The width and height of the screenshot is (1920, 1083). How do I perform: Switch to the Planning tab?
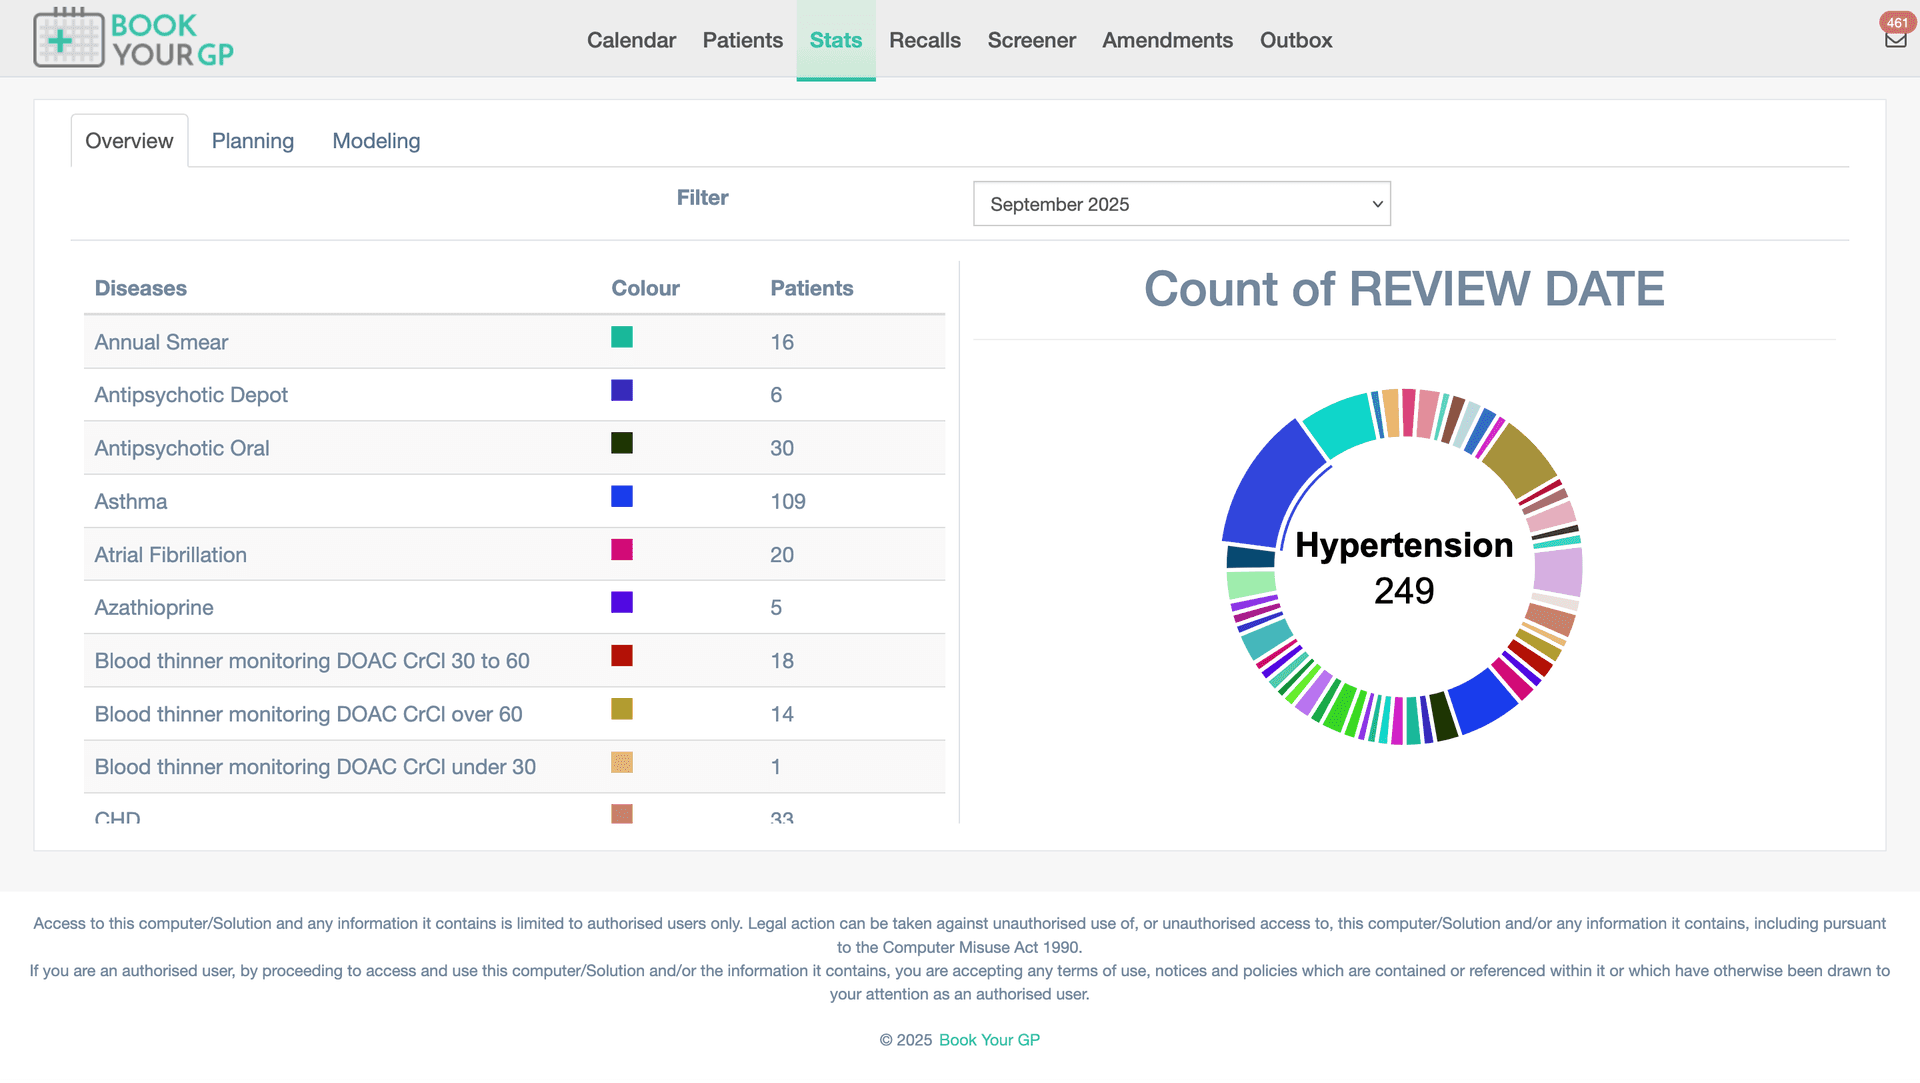[253, 141]
